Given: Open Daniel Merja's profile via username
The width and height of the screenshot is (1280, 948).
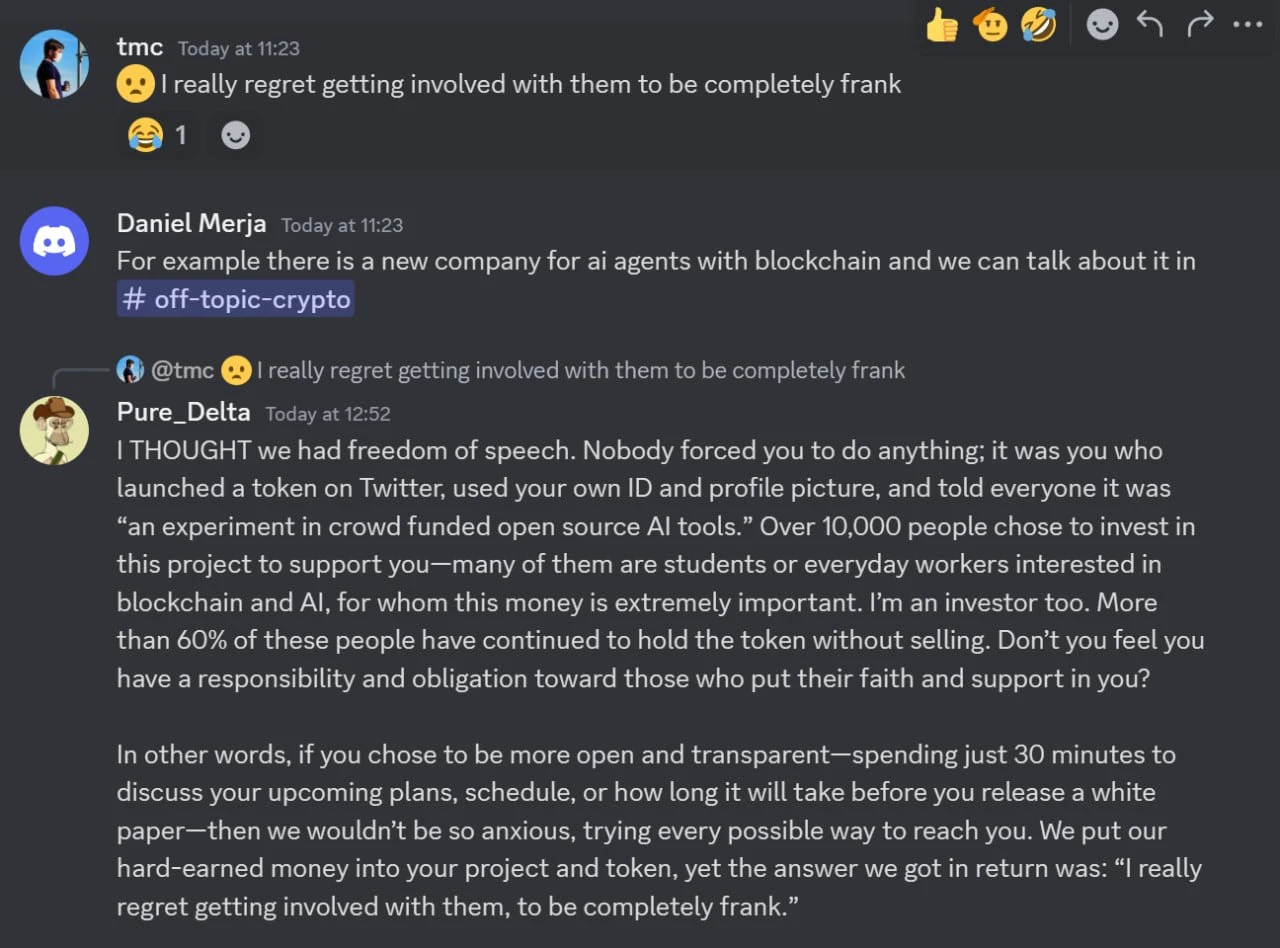Looking at the screenshot, I should pyautogui.click(x=191, y=223).
